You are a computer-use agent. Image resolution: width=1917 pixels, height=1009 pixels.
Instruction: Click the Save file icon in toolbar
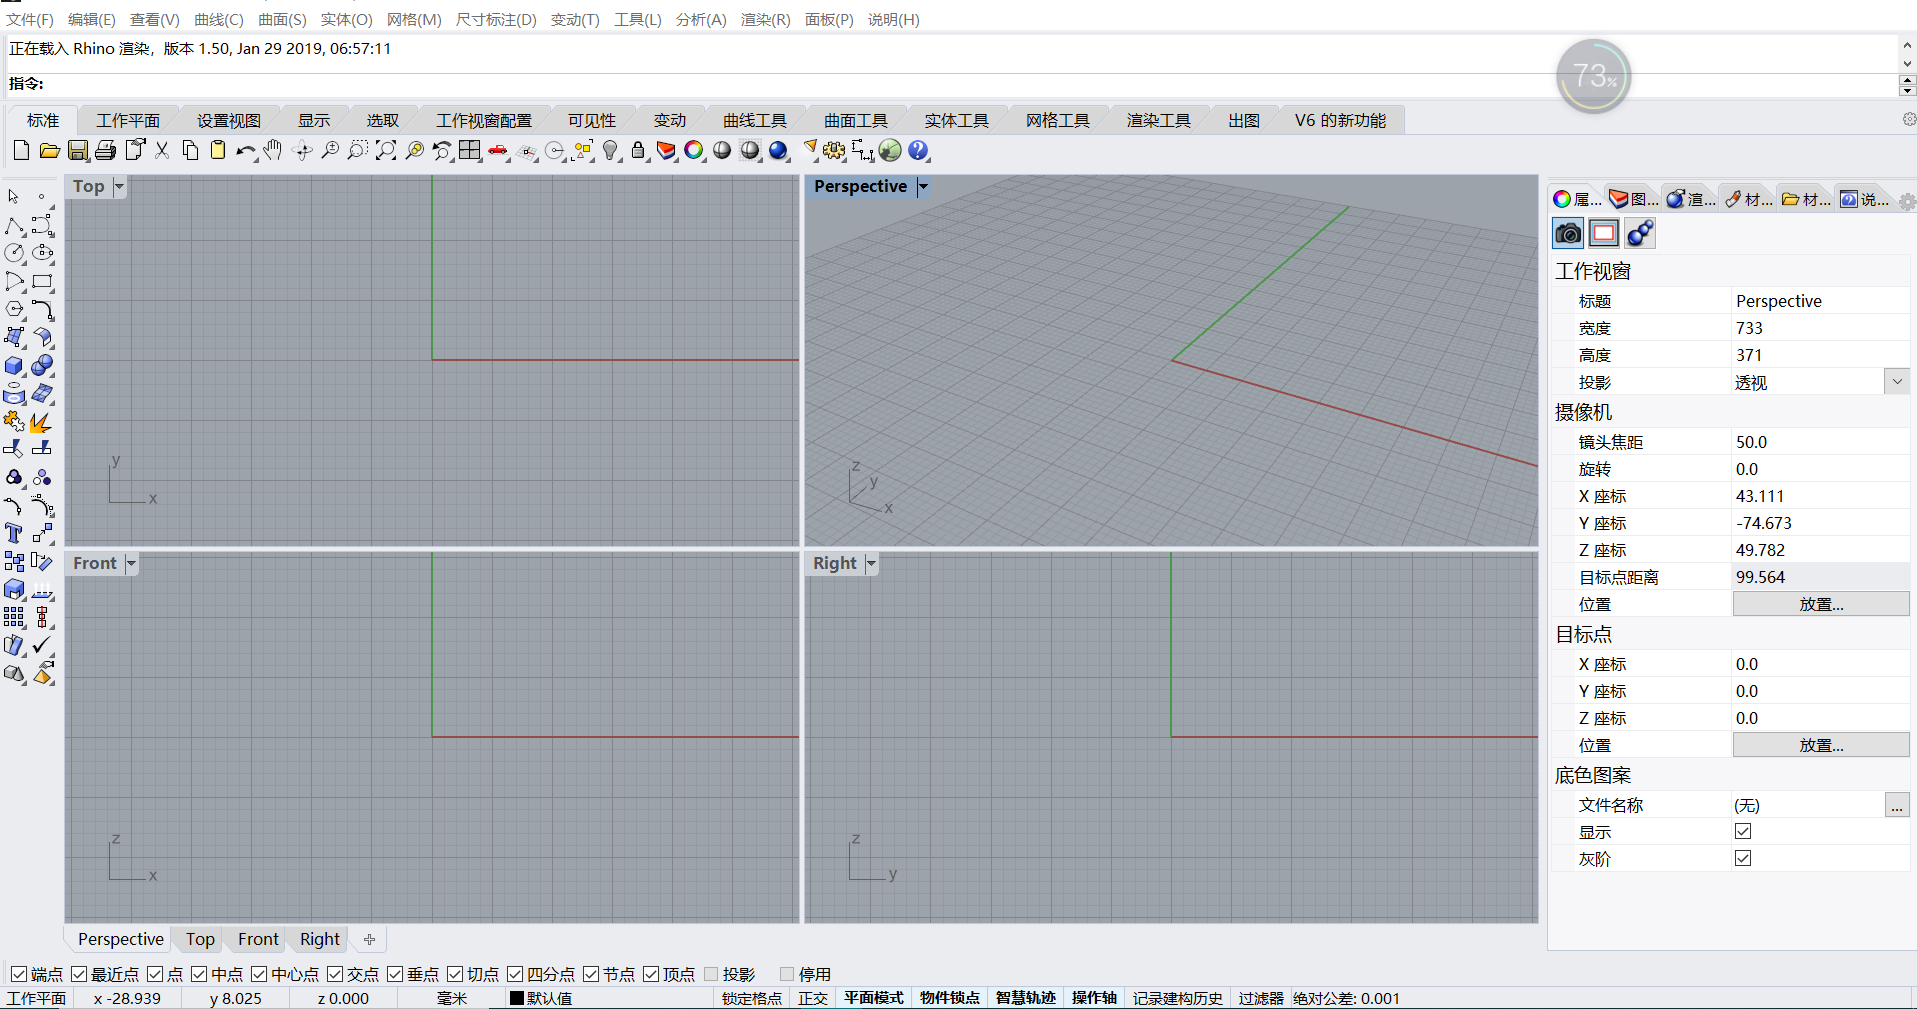coord(78,151)
